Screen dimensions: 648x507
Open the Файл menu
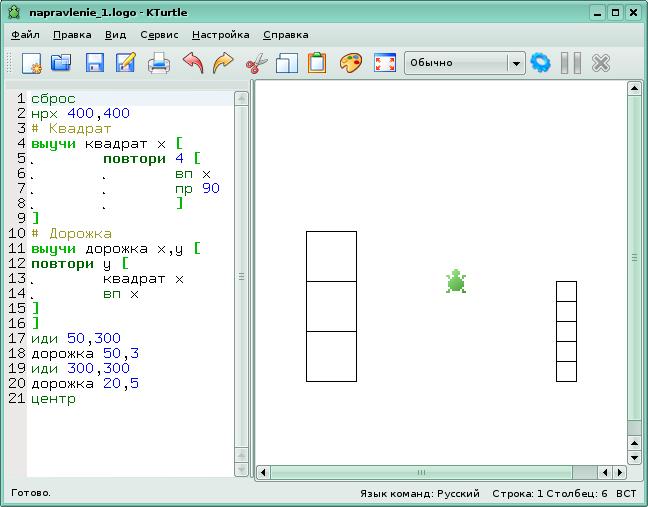(25, 34)
